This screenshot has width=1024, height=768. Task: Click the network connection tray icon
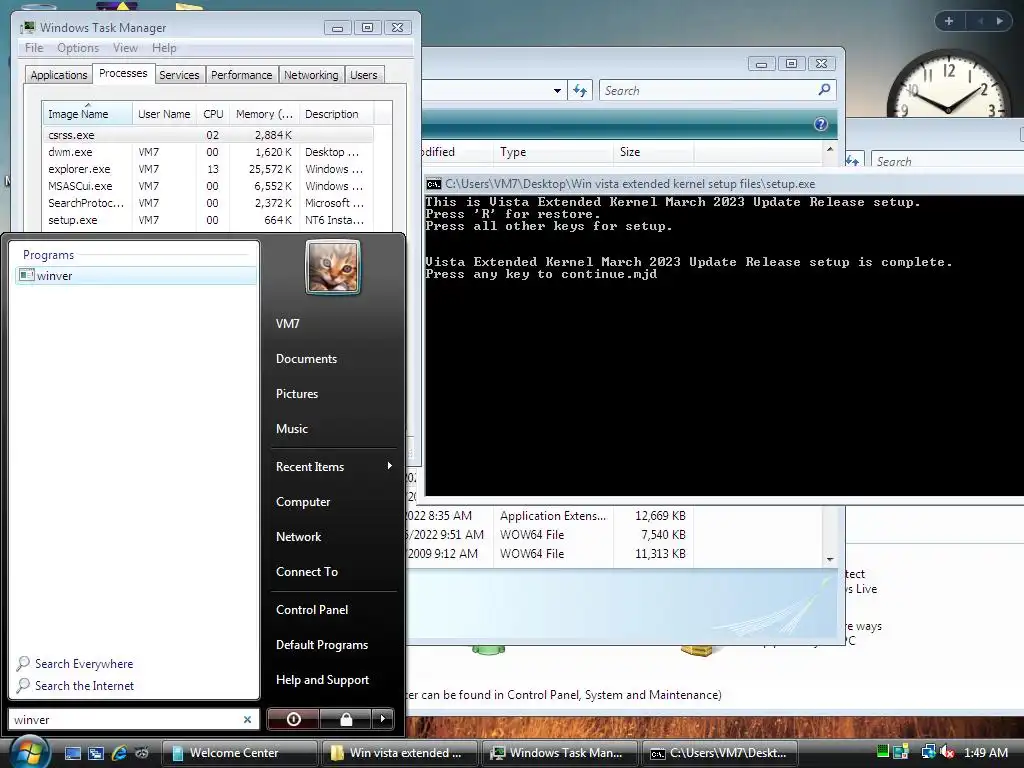click(928, 752)
